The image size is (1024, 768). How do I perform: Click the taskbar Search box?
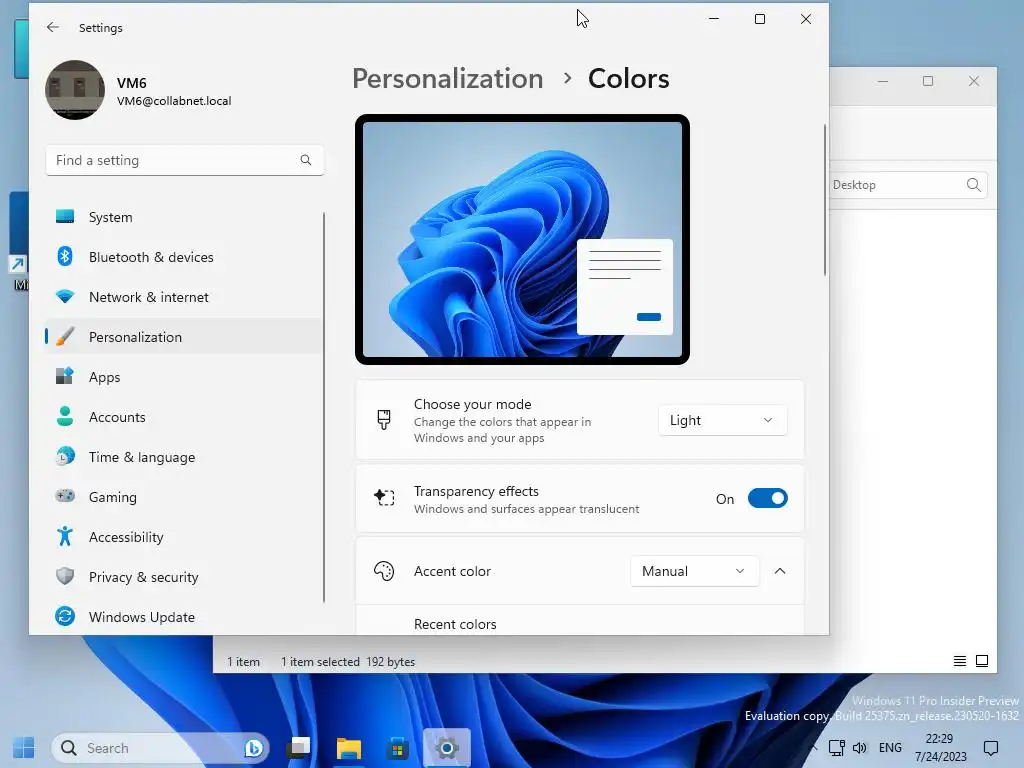tap(160, 748)
